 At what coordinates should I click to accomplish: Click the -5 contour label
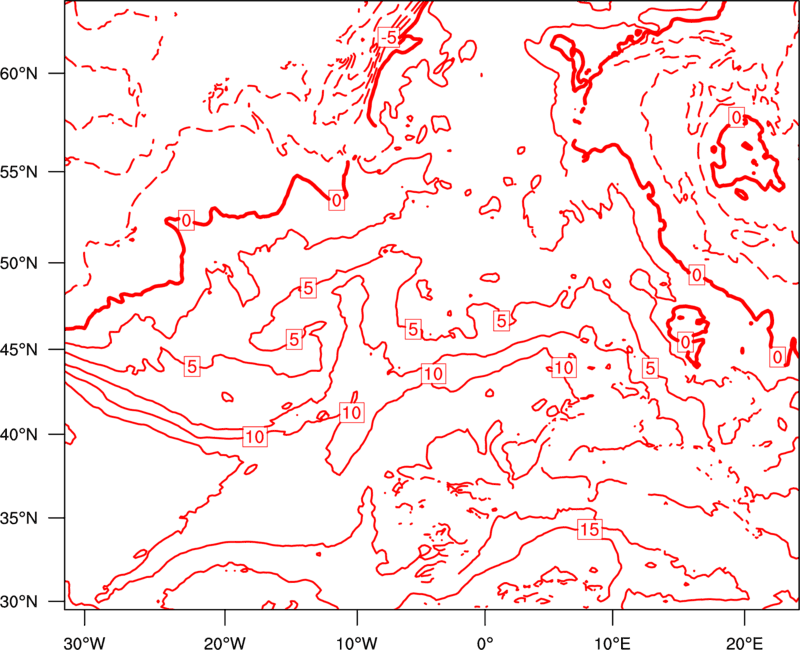pos(388,37)
